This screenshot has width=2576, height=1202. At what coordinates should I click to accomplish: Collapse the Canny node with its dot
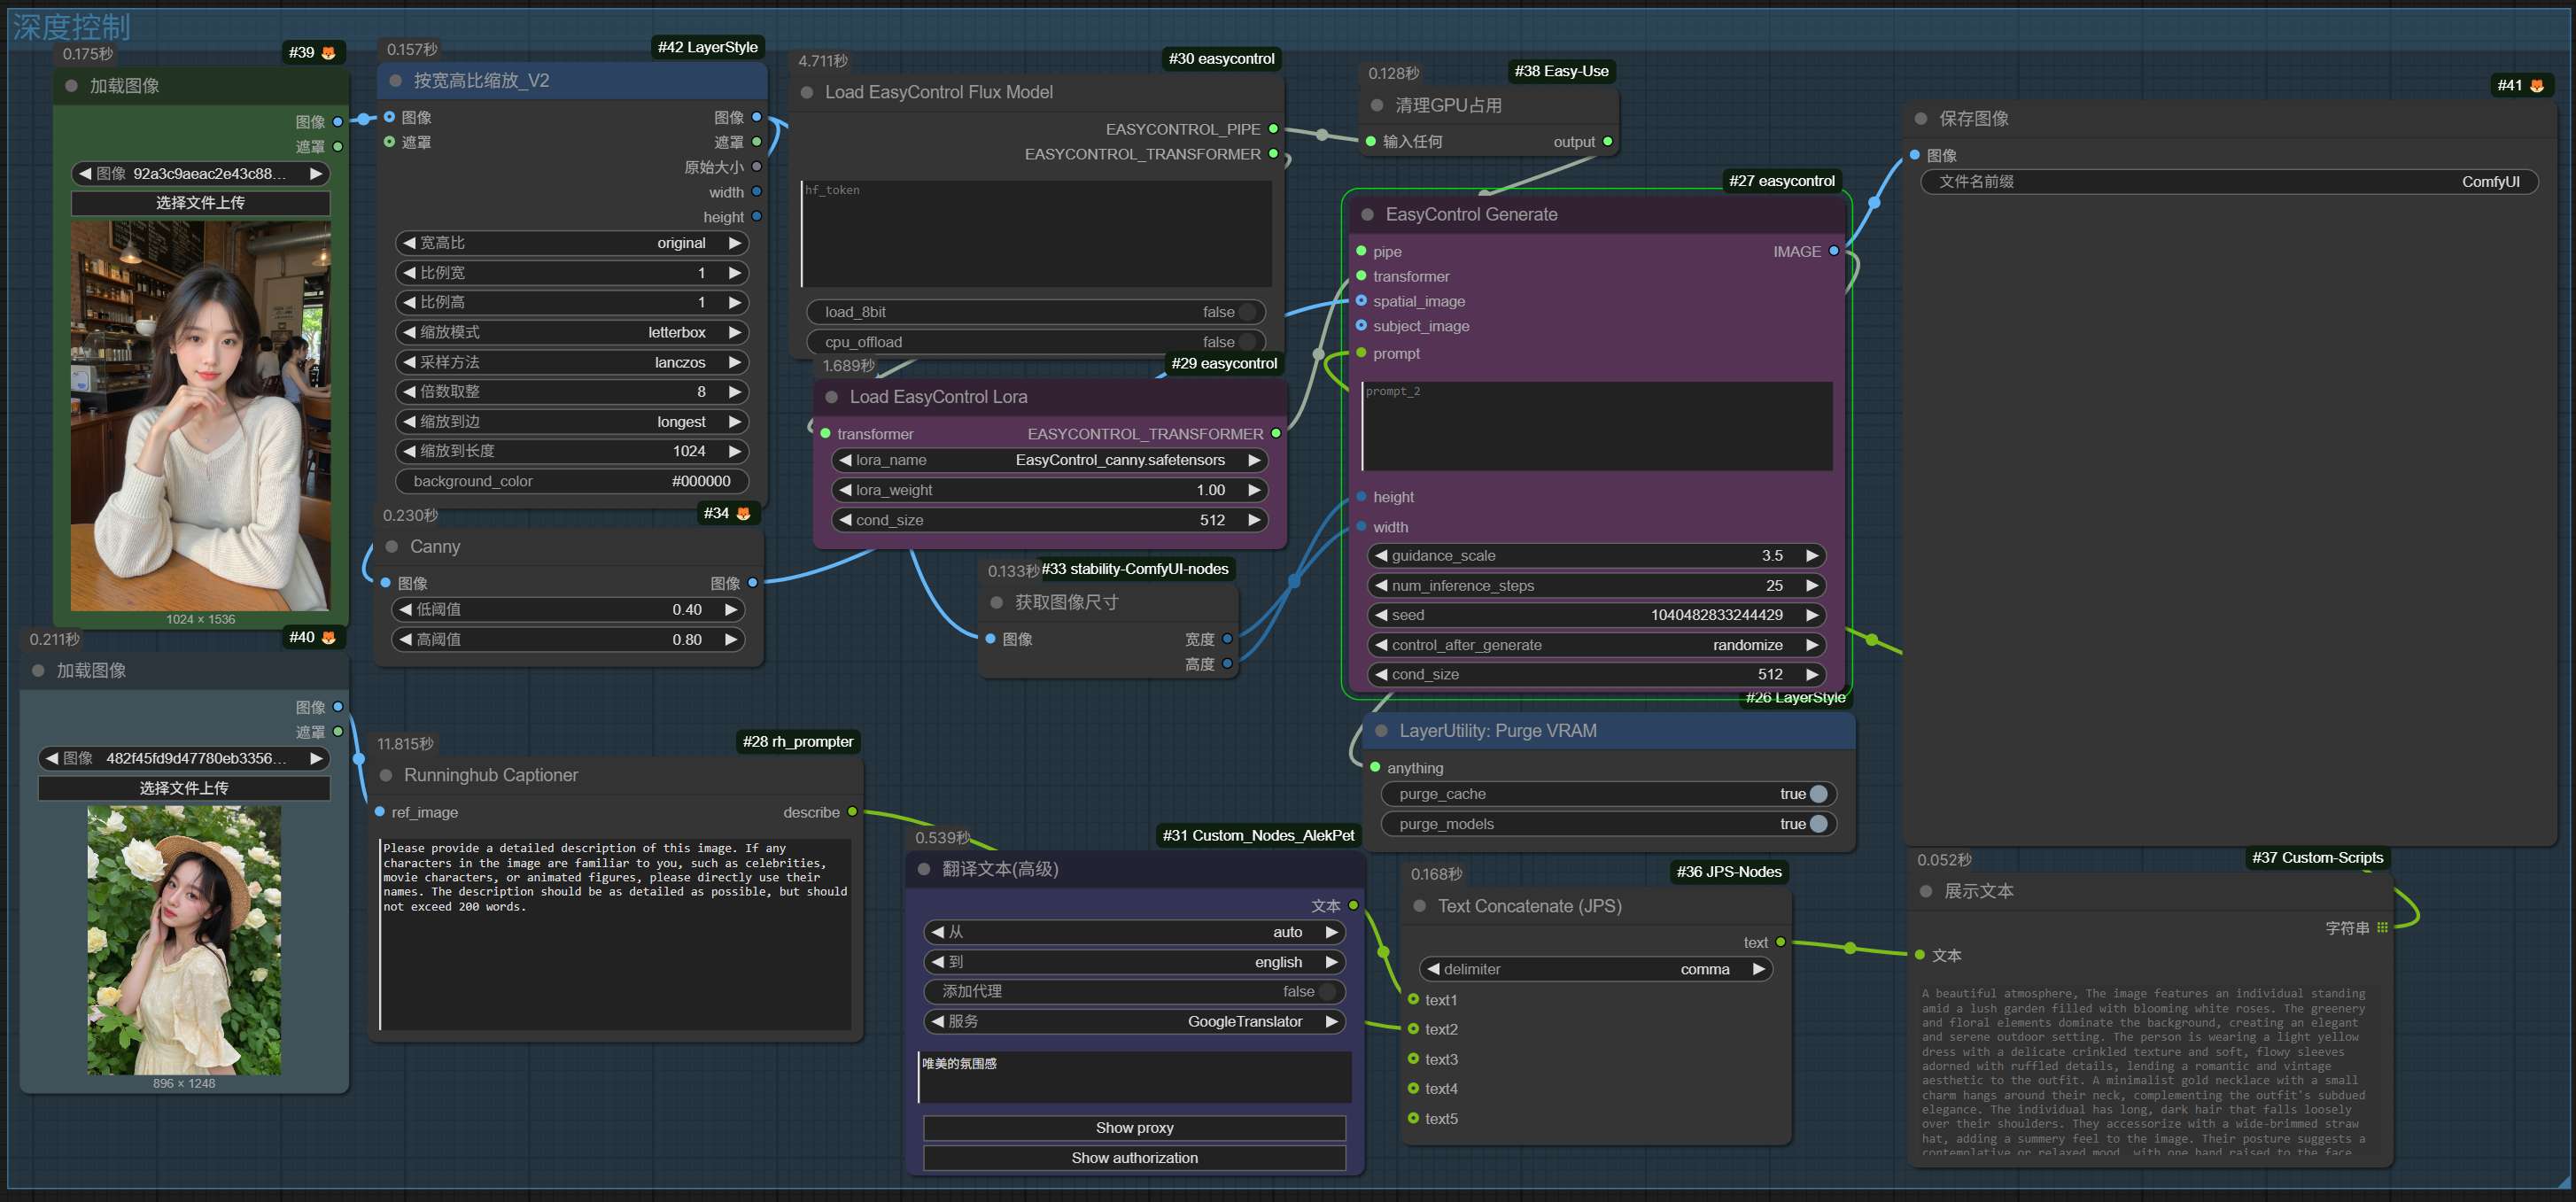[392, 547]
